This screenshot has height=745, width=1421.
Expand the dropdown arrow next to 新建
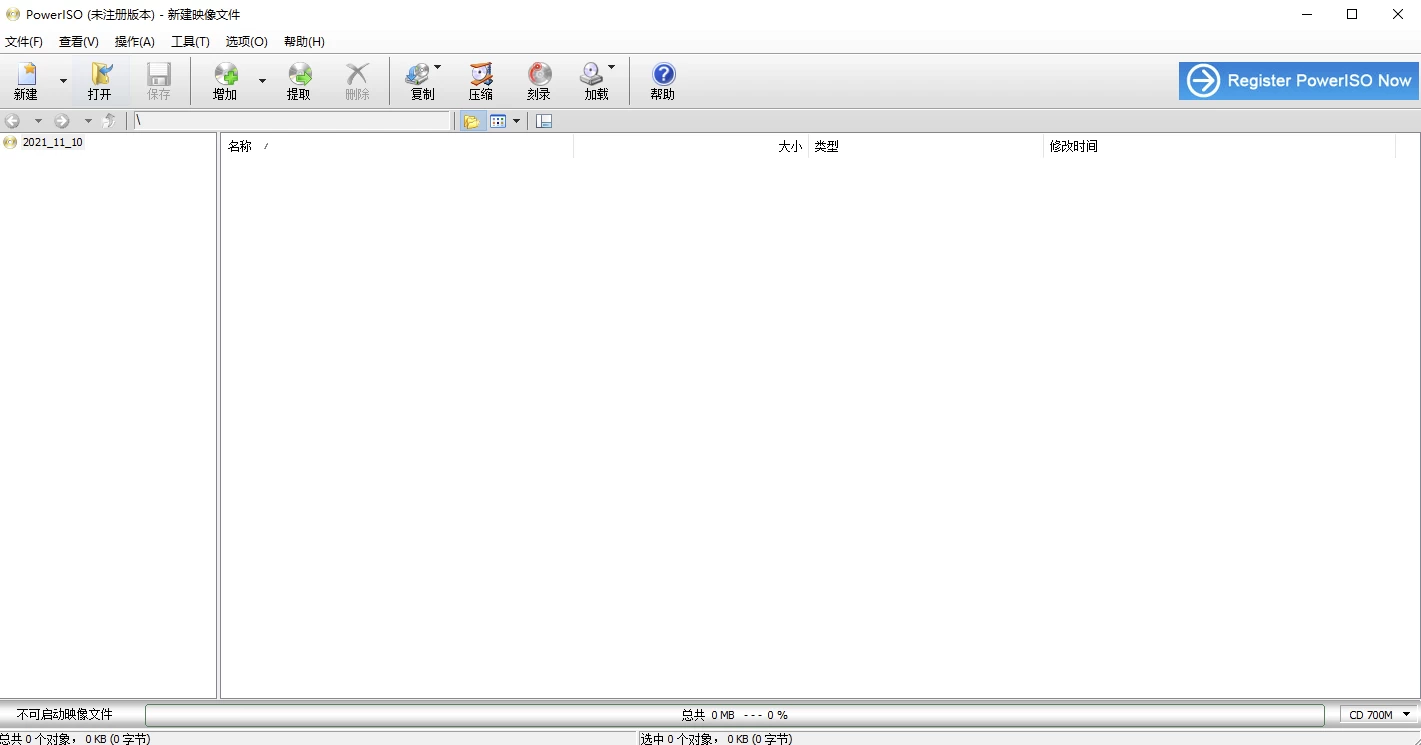click(x=63, y=81)
